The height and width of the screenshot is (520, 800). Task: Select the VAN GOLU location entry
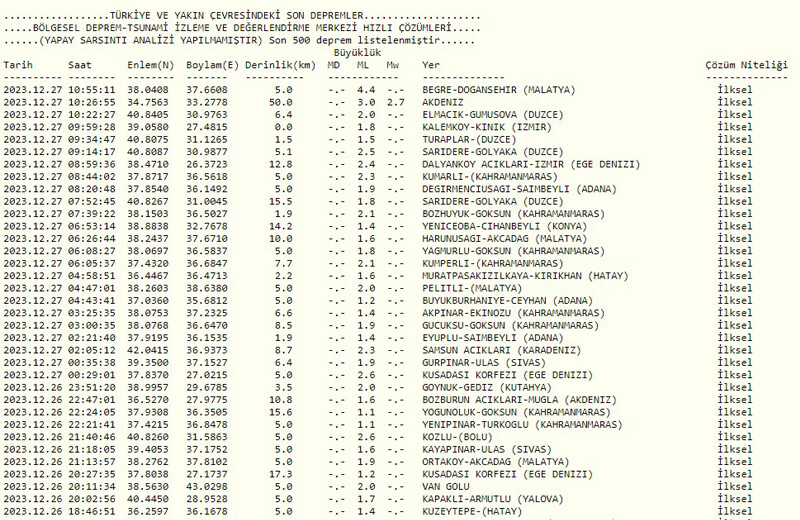(446, 486)
